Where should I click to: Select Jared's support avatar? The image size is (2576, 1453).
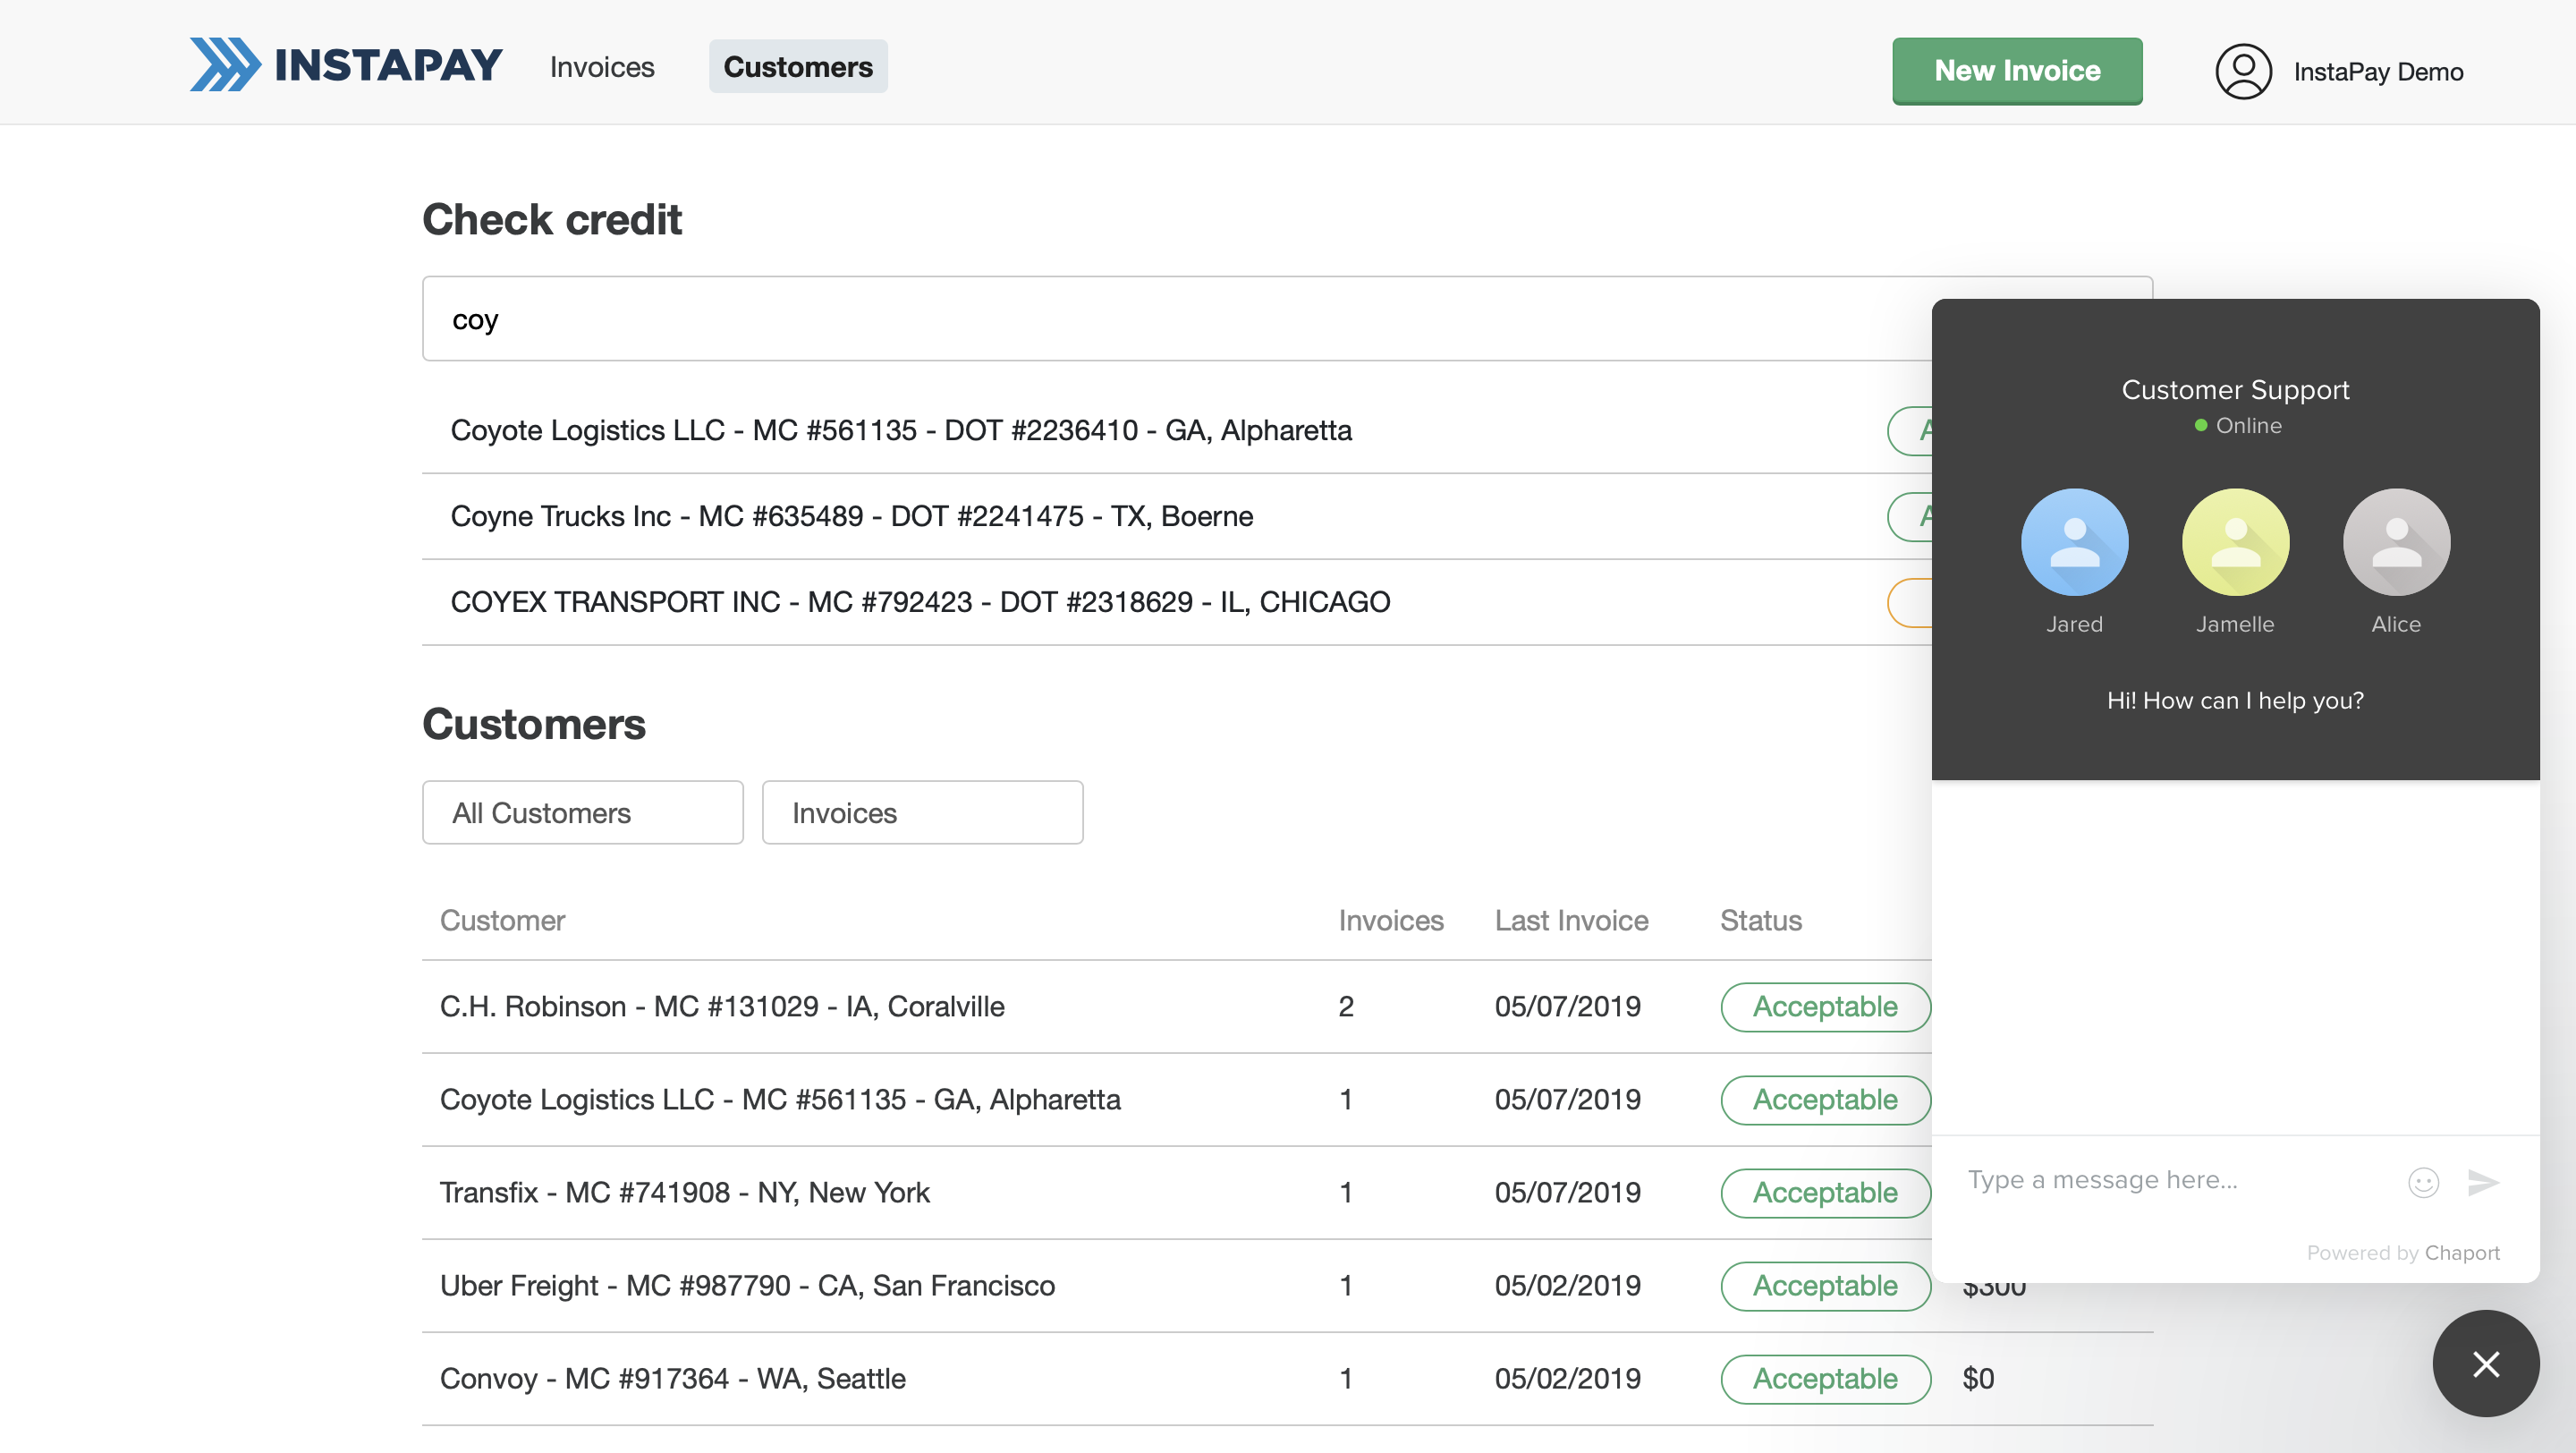(2074, 542)
